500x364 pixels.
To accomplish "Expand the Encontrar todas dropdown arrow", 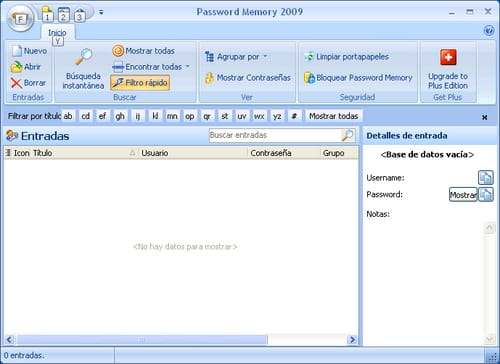I will coord(188,67).
